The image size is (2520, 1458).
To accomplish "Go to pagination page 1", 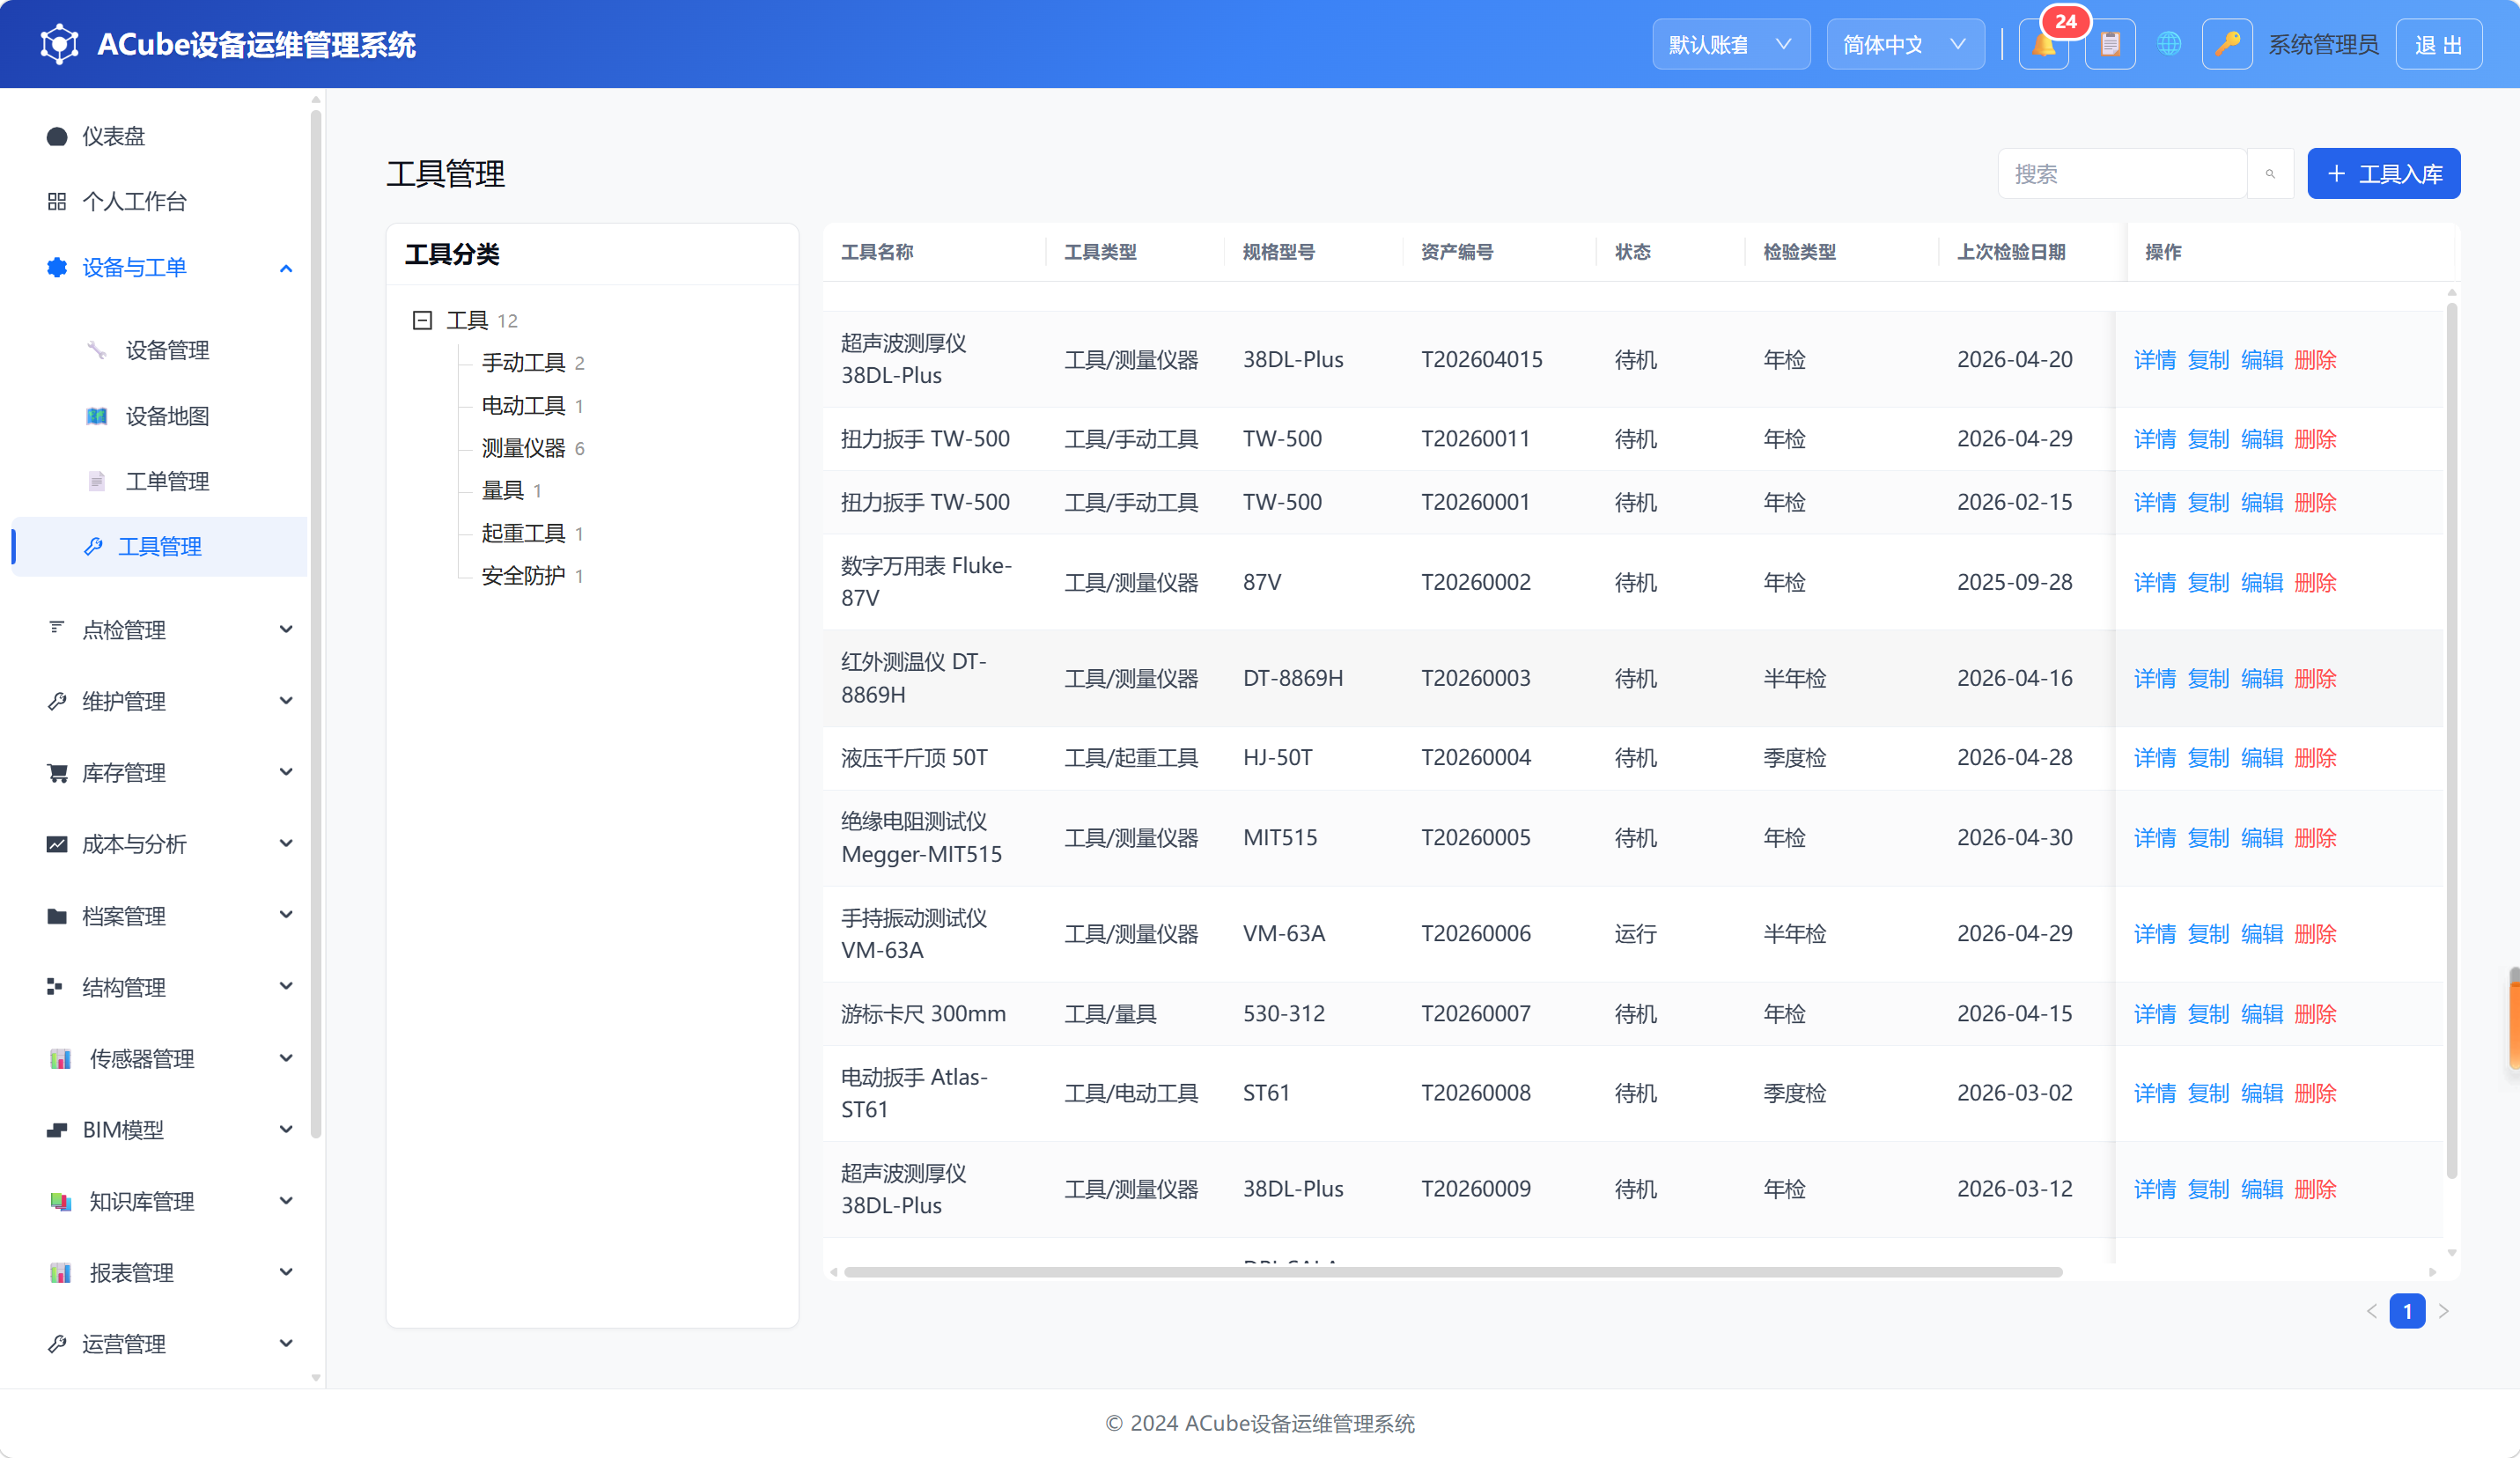I will [2406, 1311].
